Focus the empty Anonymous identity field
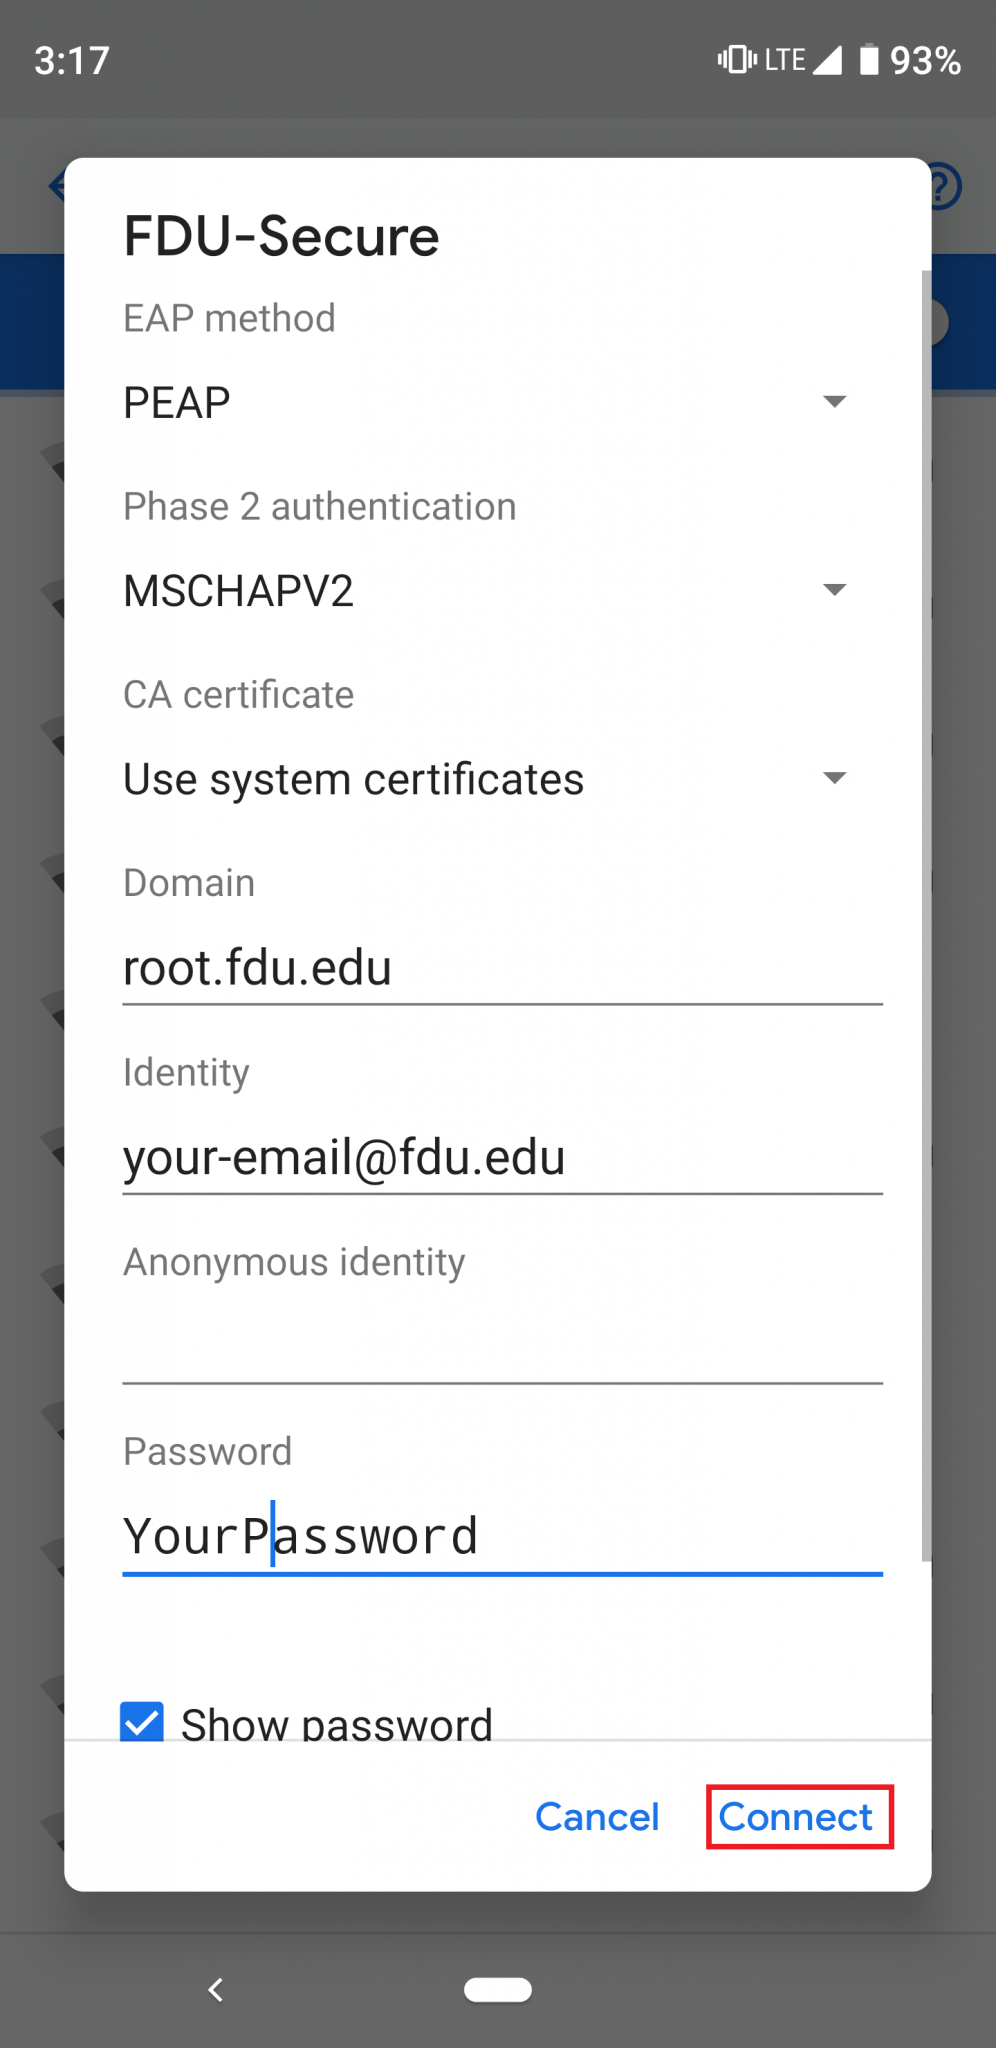Image resolution: width=996 pixels, height=2048 pixels. click(x=502, y=1346)
